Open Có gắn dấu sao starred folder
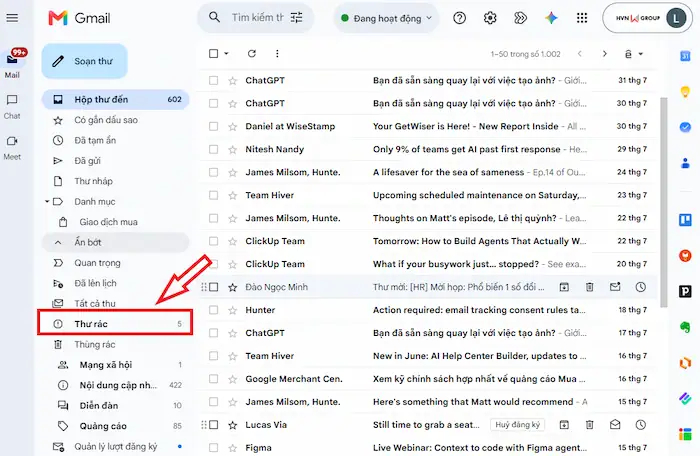 click(x=116, y=120)
